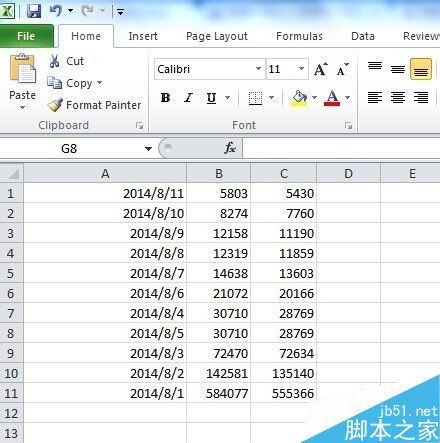Toggle Italic formatting
Viewport: 440px width, 443px height.
[188, 98]
